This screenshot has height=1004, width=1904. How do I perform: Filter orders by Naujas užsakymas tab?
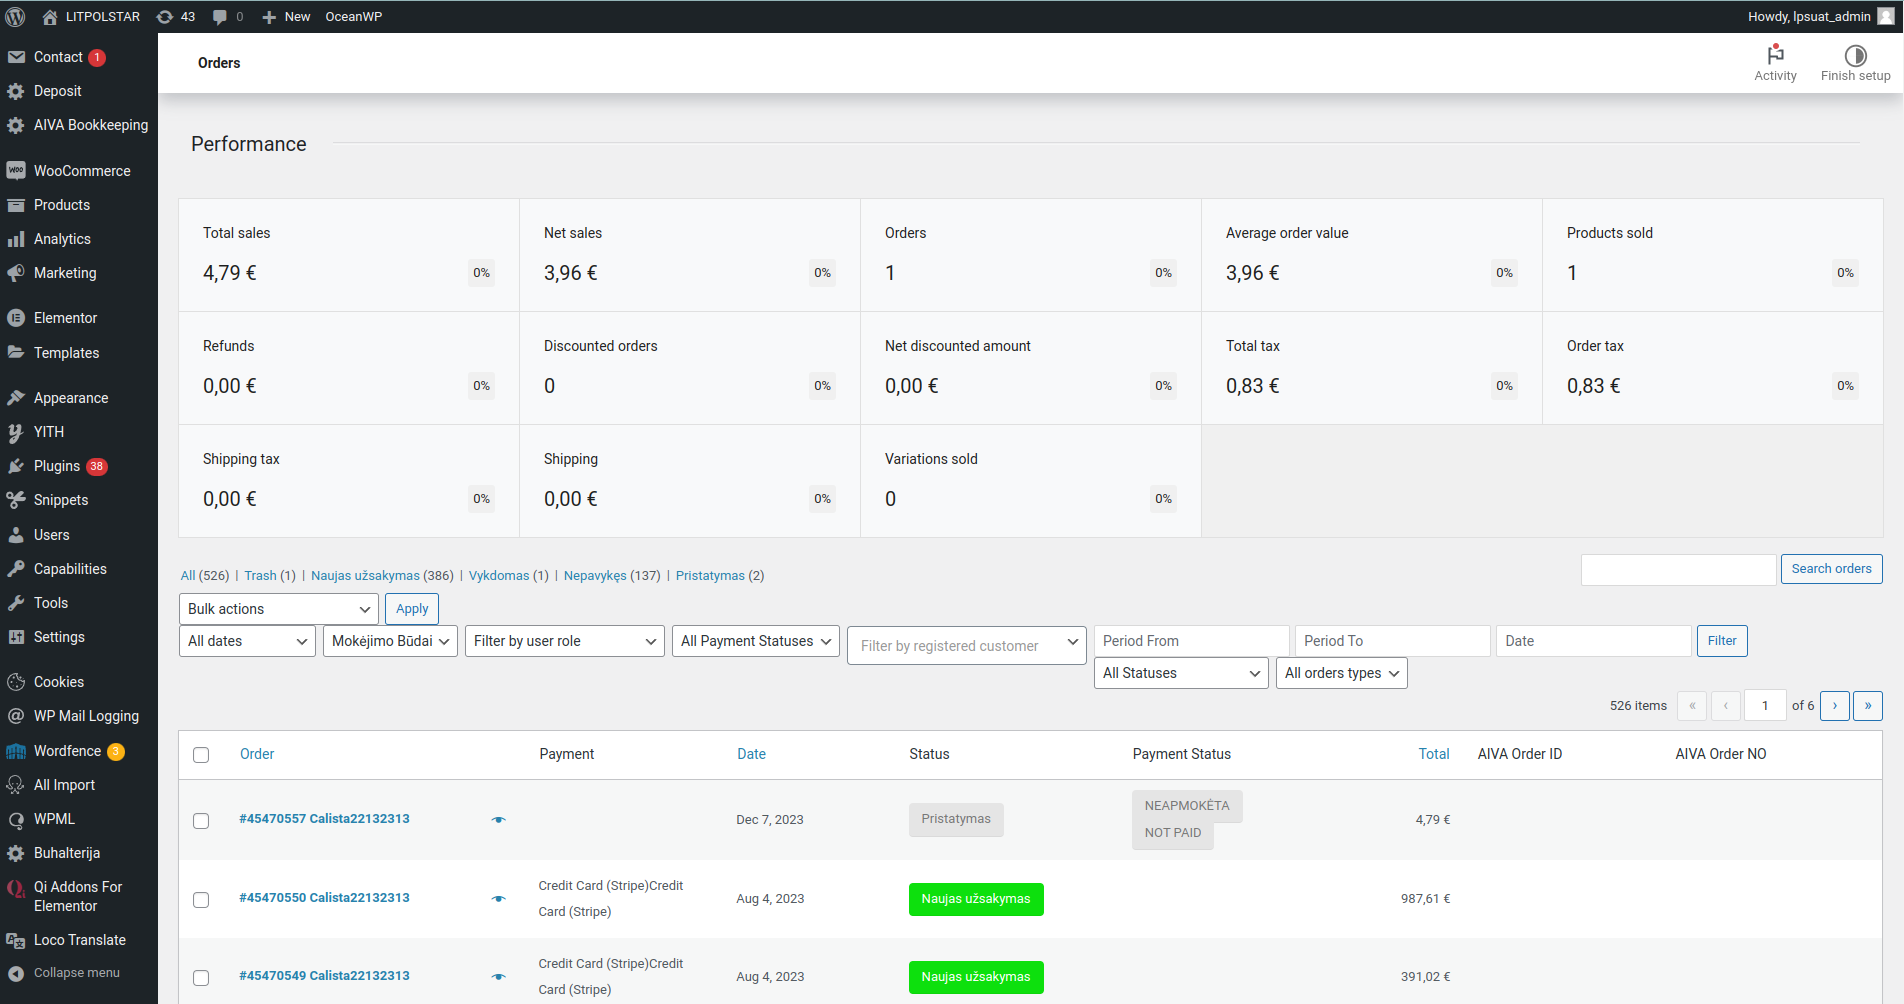click(x=365, y=576)
